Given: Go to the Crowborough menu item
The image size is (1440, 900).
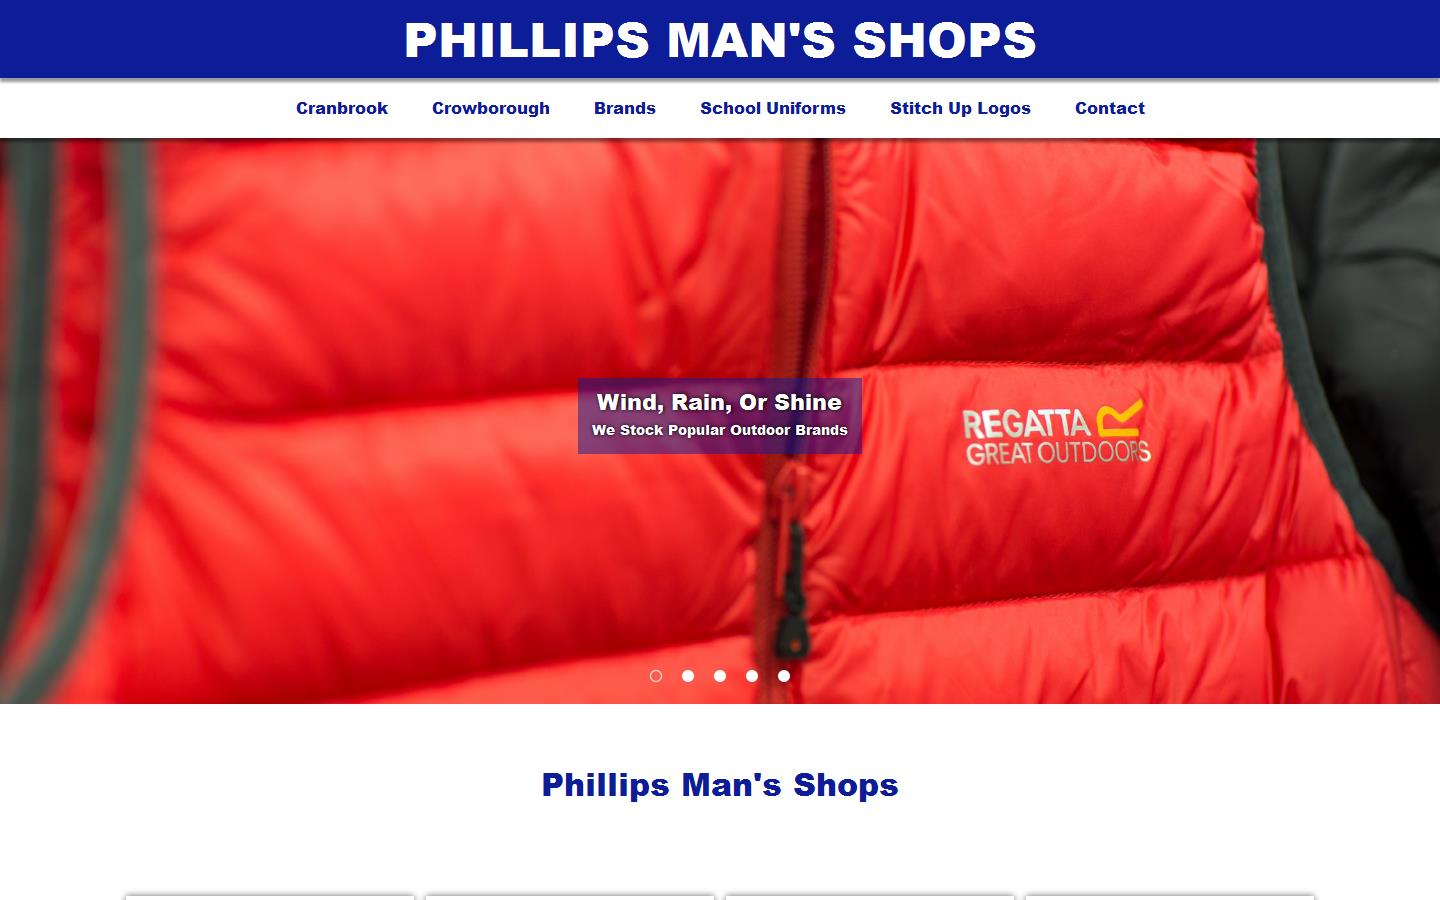Looking at the screenshot, I should pyautogui.click(x=491, y=108).
